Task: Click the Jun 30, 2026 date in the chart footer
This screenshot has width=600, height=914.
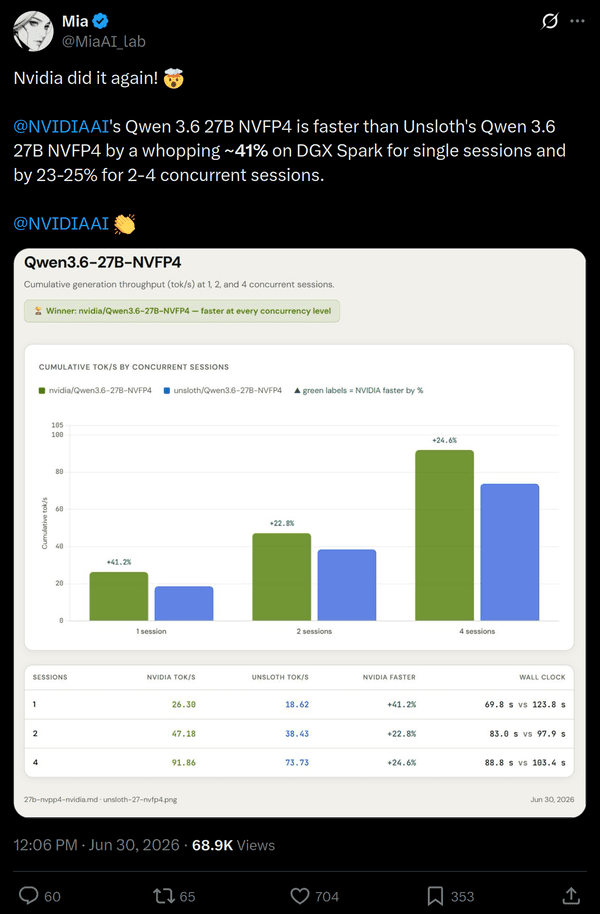Action: click(552, 799)
